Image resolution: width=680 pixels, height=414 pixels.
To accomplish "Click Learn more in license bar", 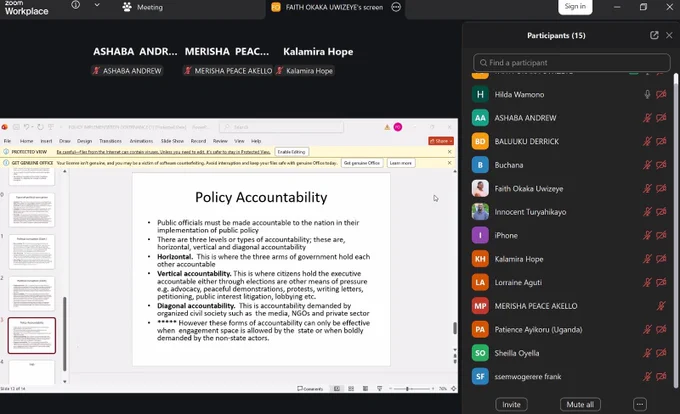I will click(x=400, y=163).
